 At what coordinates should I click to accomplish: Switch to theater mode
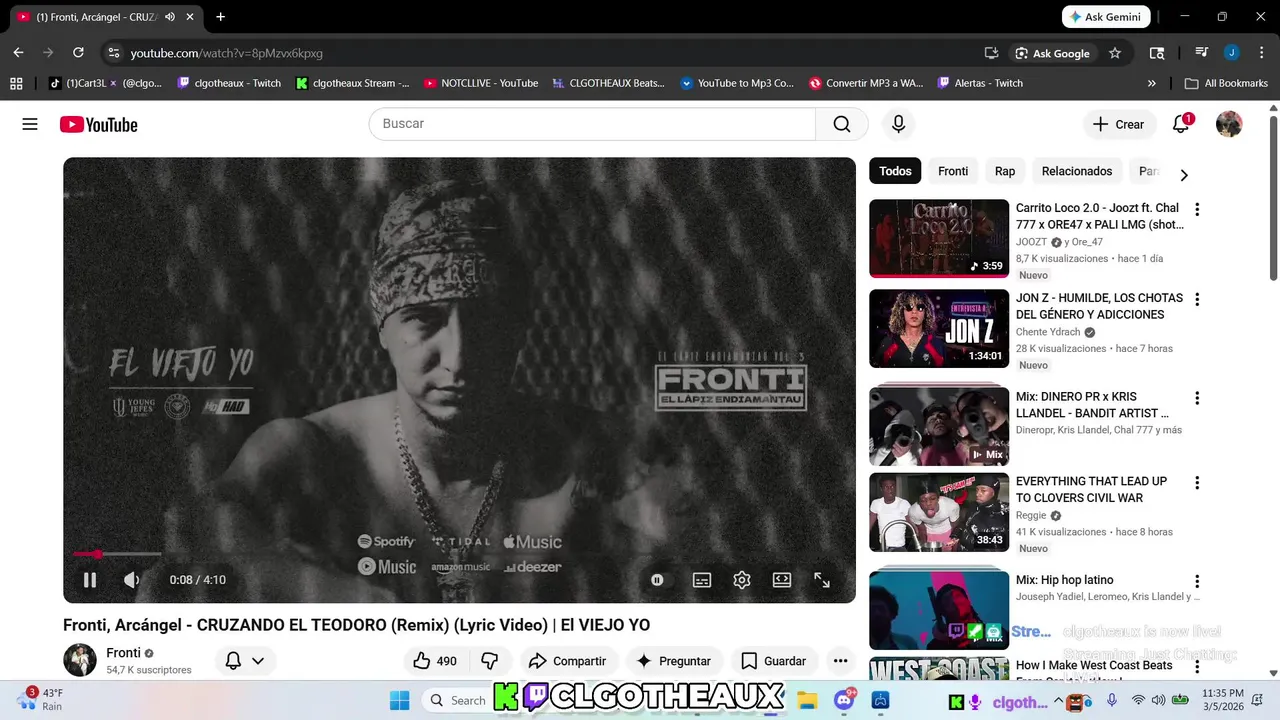coord(782,580)
